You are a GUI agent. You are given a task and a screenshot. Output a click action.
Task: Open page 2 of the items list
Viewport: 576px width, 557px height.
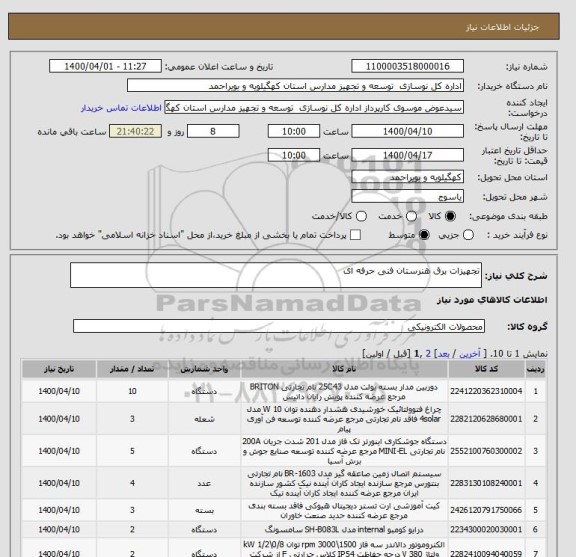(x=428, y=354)
